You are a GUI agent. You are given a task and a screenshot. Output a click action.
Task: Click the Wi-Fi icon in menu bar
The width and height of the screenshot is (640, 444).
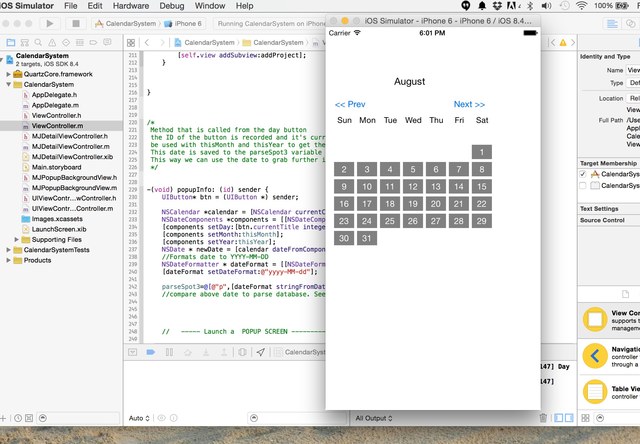582,6
